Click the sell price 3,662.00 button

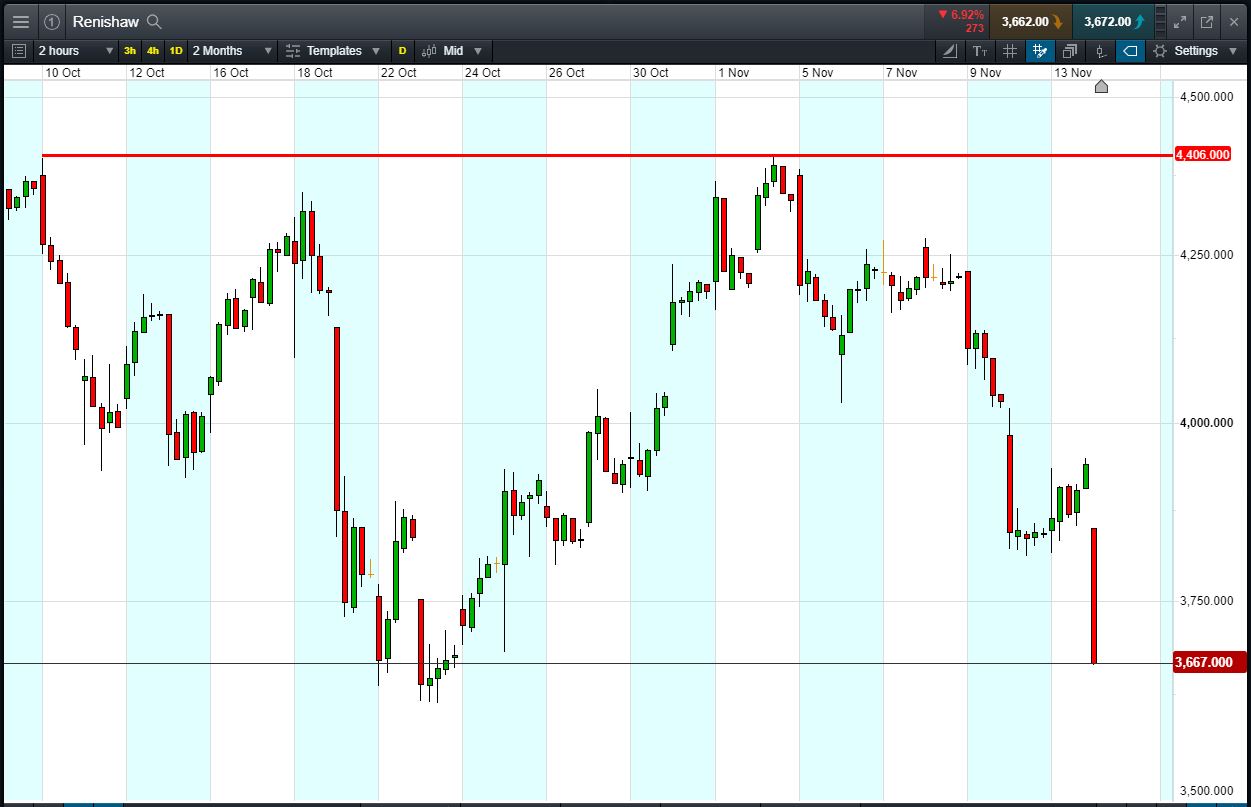[x=1031, y=21]
